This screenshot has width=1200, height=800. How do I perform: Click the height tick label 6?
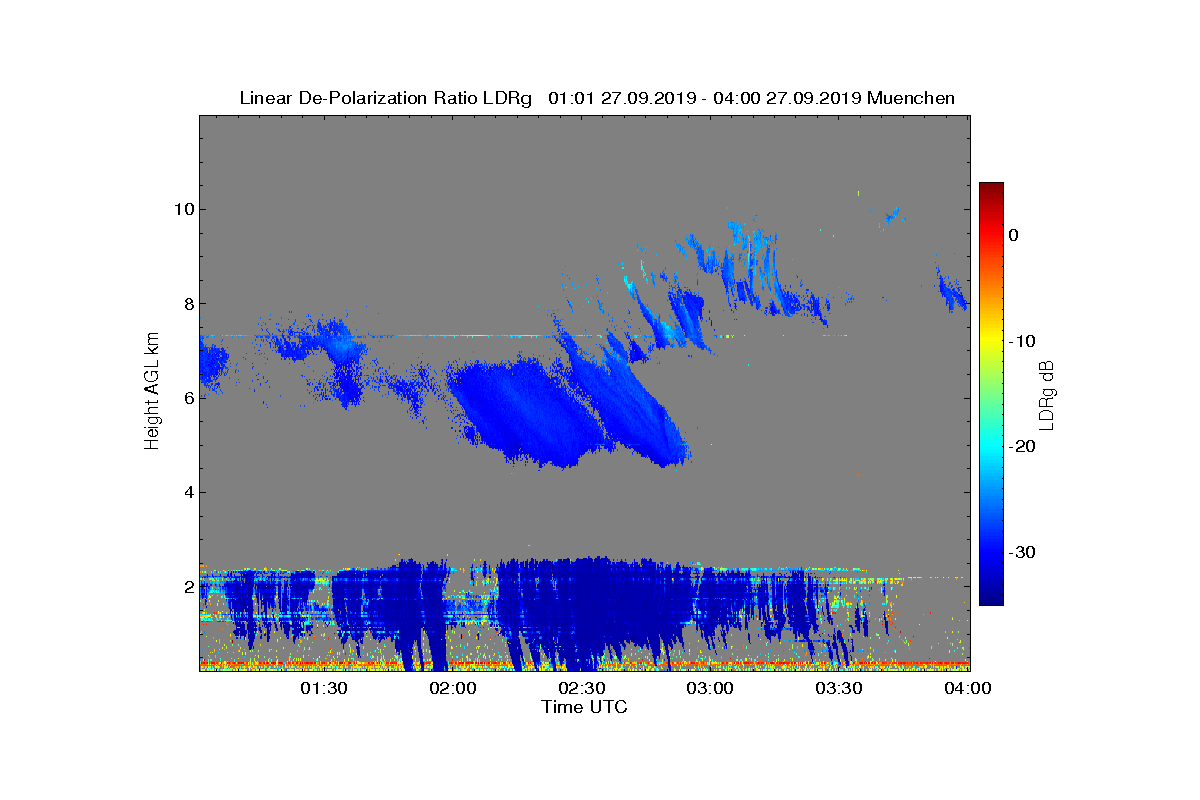click(x=187, y=398)
